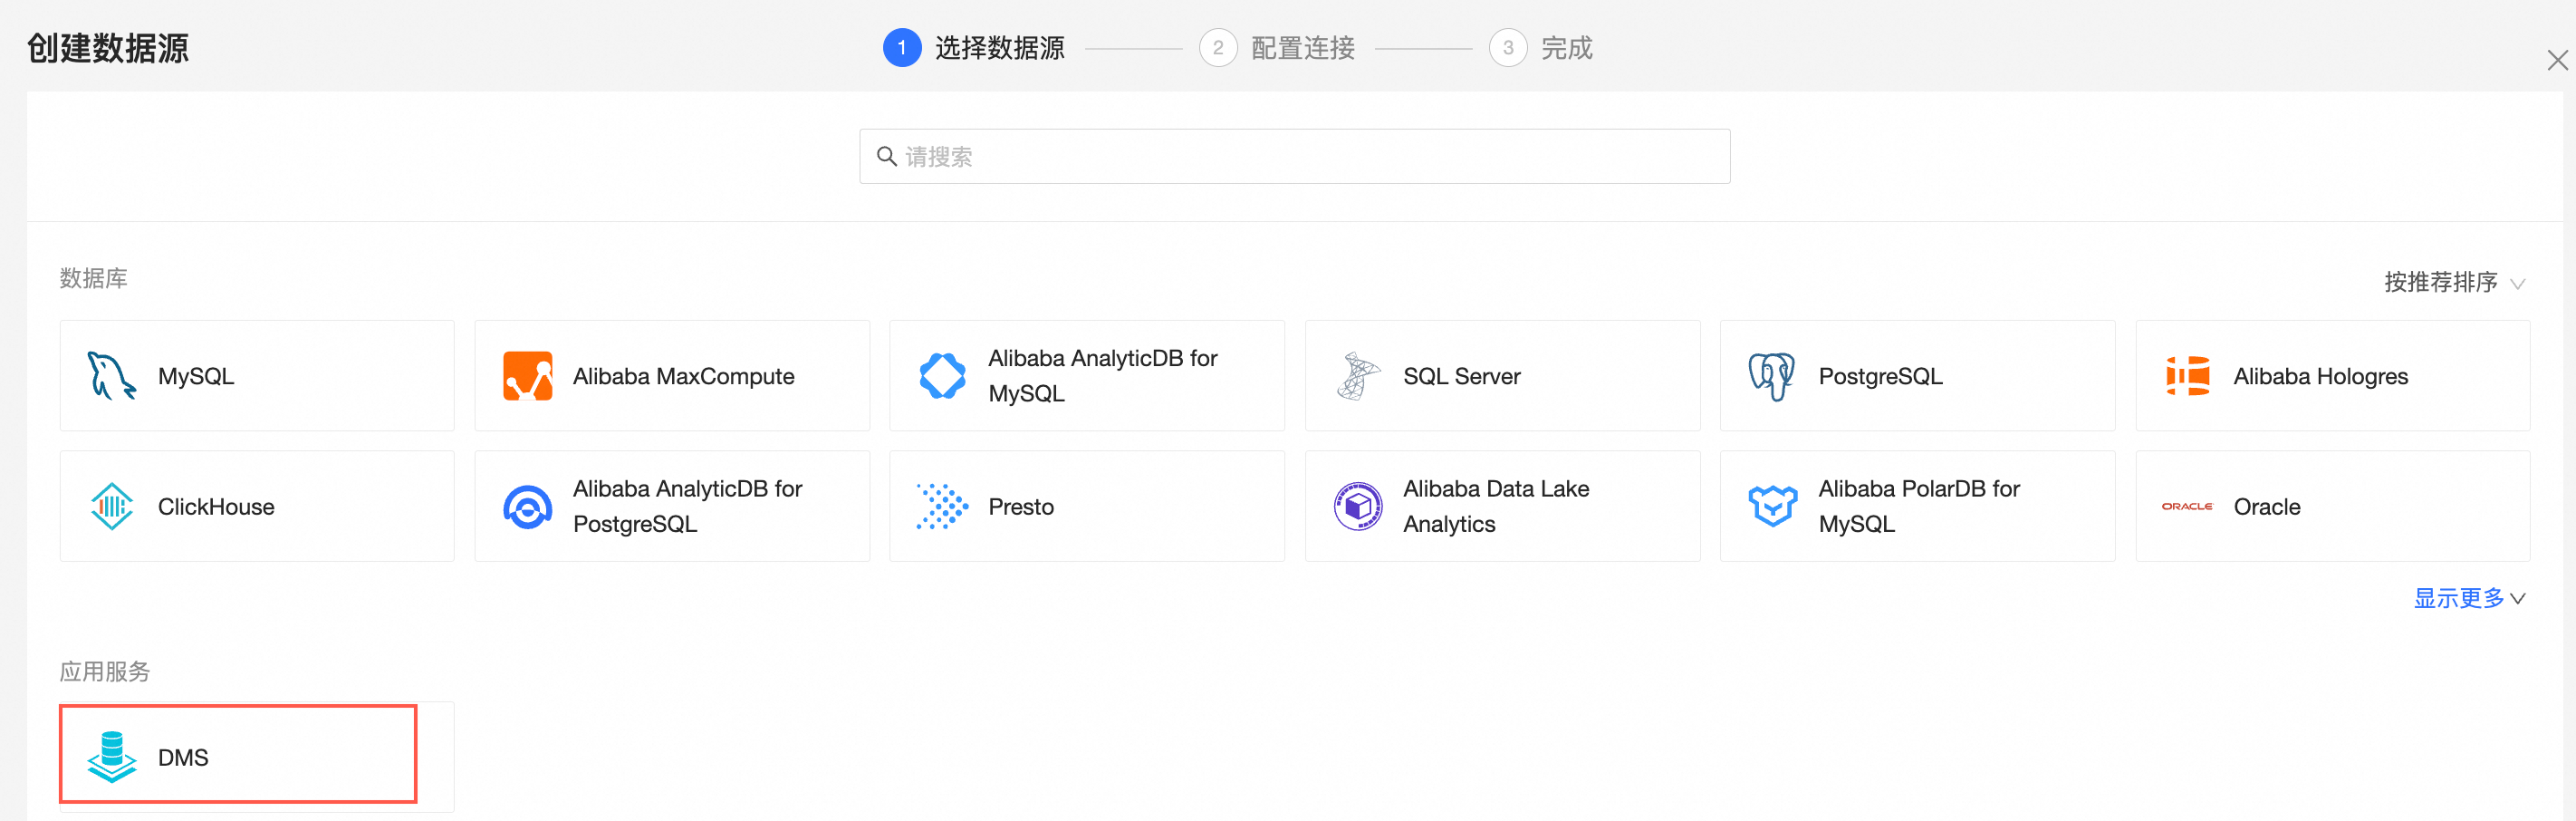Click the PostgreSQL elephant icon

(x=1772, y=376)
